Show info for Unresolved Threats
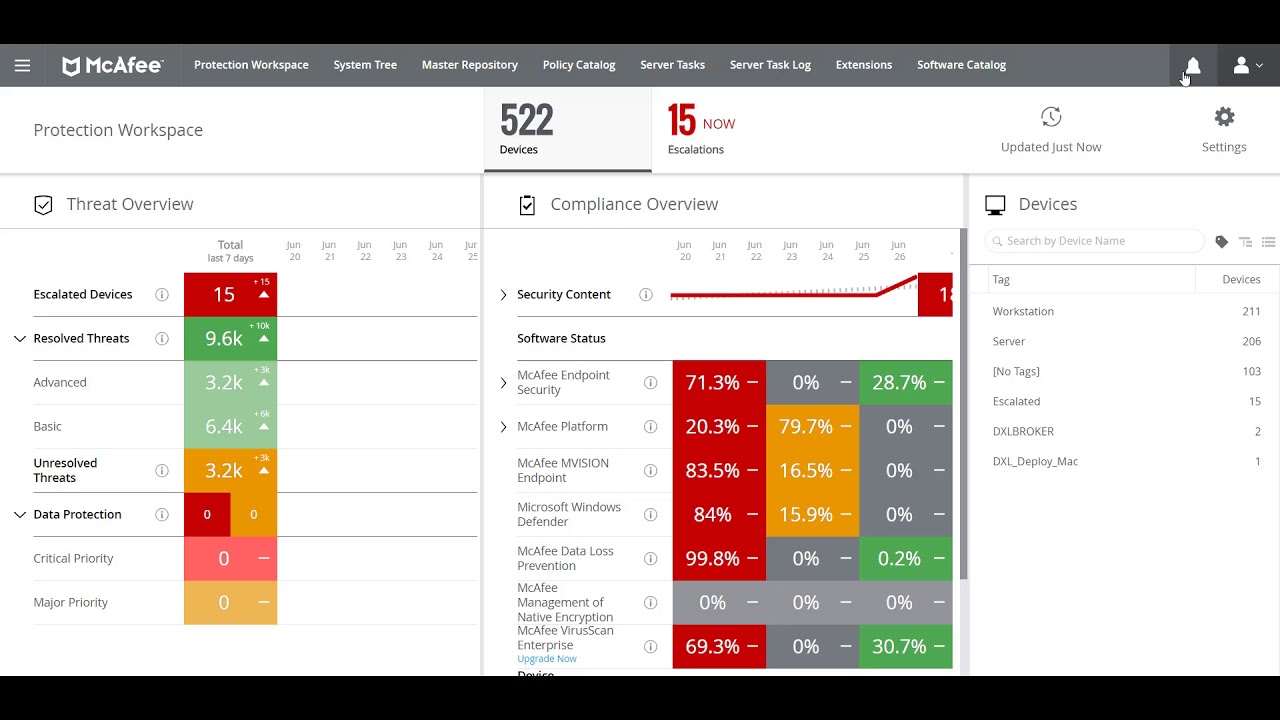This screenshot has height=720, width=1280. click(x=161, y=471)
